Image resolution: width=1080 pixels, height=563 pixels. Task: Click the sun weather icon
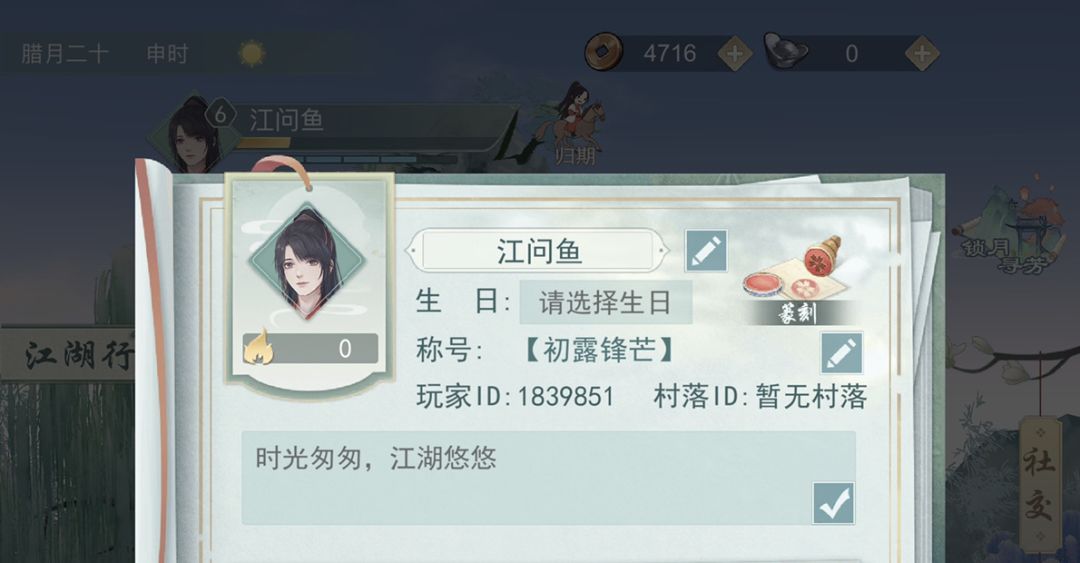pyautogui.click(x=251, y=53)
